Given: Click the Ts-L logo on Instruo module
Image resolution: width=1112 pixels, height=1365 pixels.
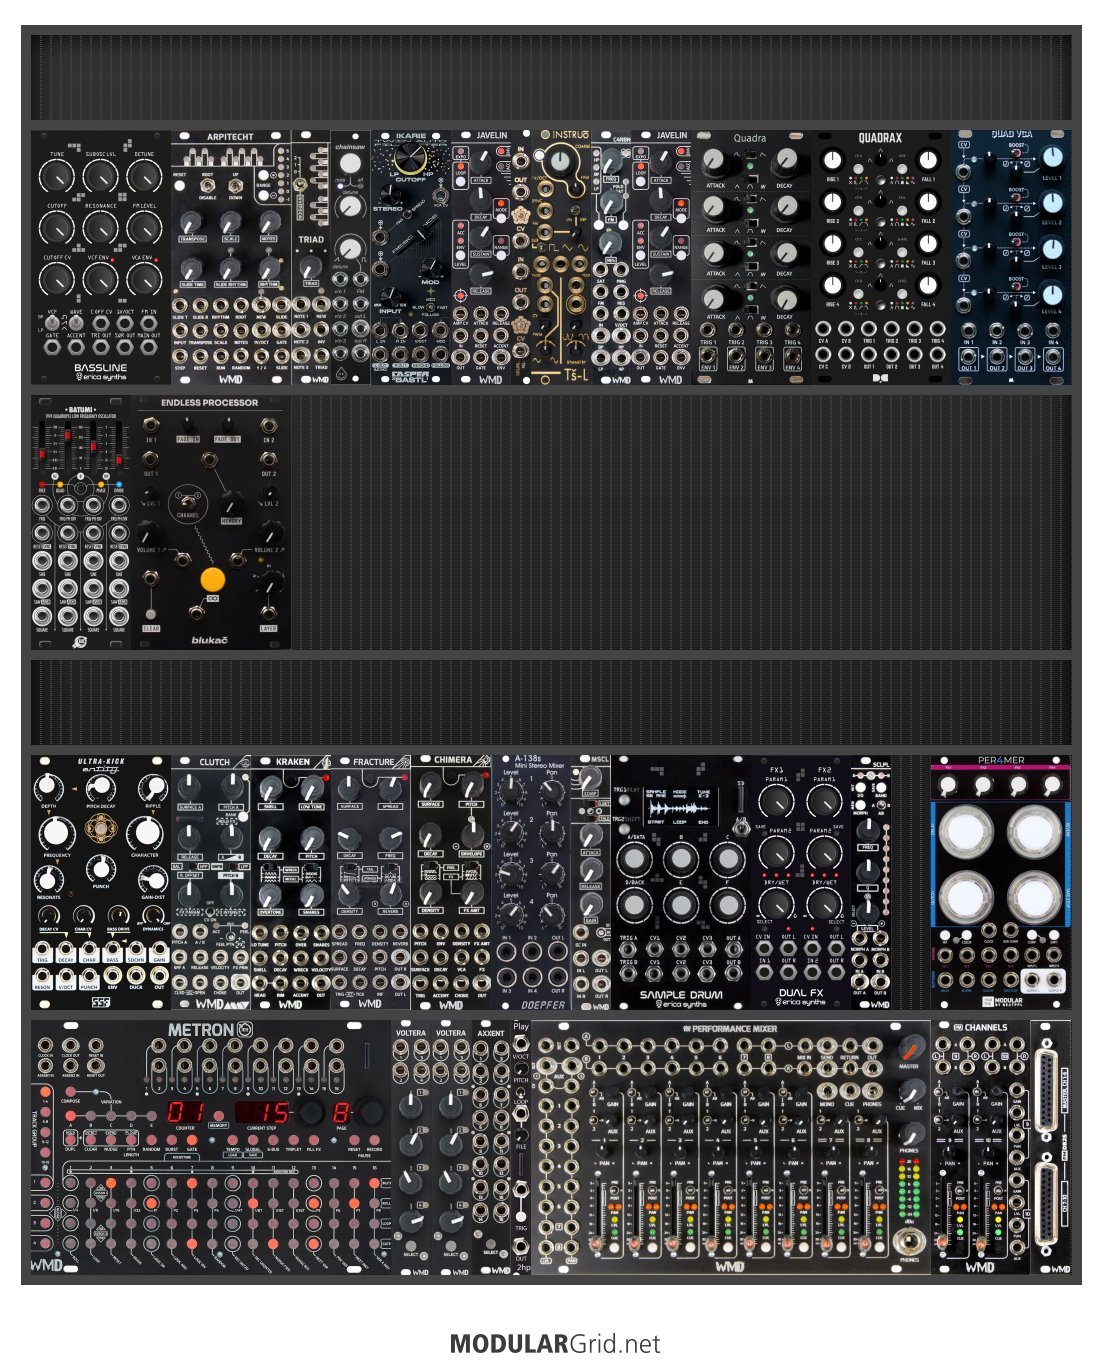Looking at the screenshot, I should [576, 375].
